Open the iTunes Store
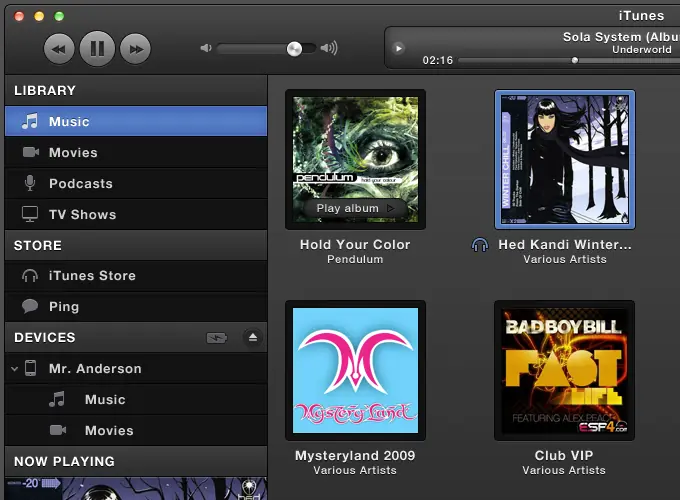Viewport: 680px width, 500px height. (136, 275)
